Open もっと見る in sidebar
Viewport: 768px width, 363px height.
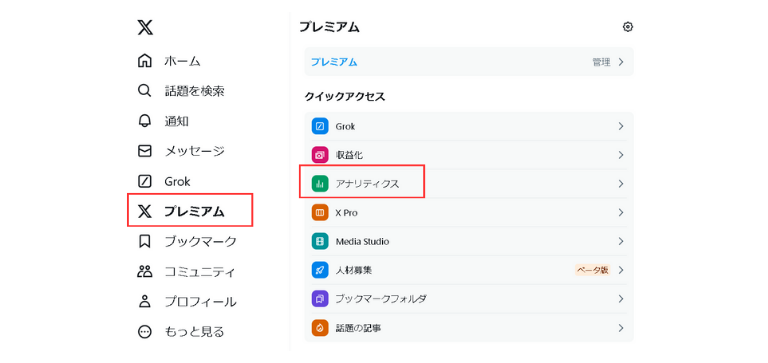tap(194, 332)
